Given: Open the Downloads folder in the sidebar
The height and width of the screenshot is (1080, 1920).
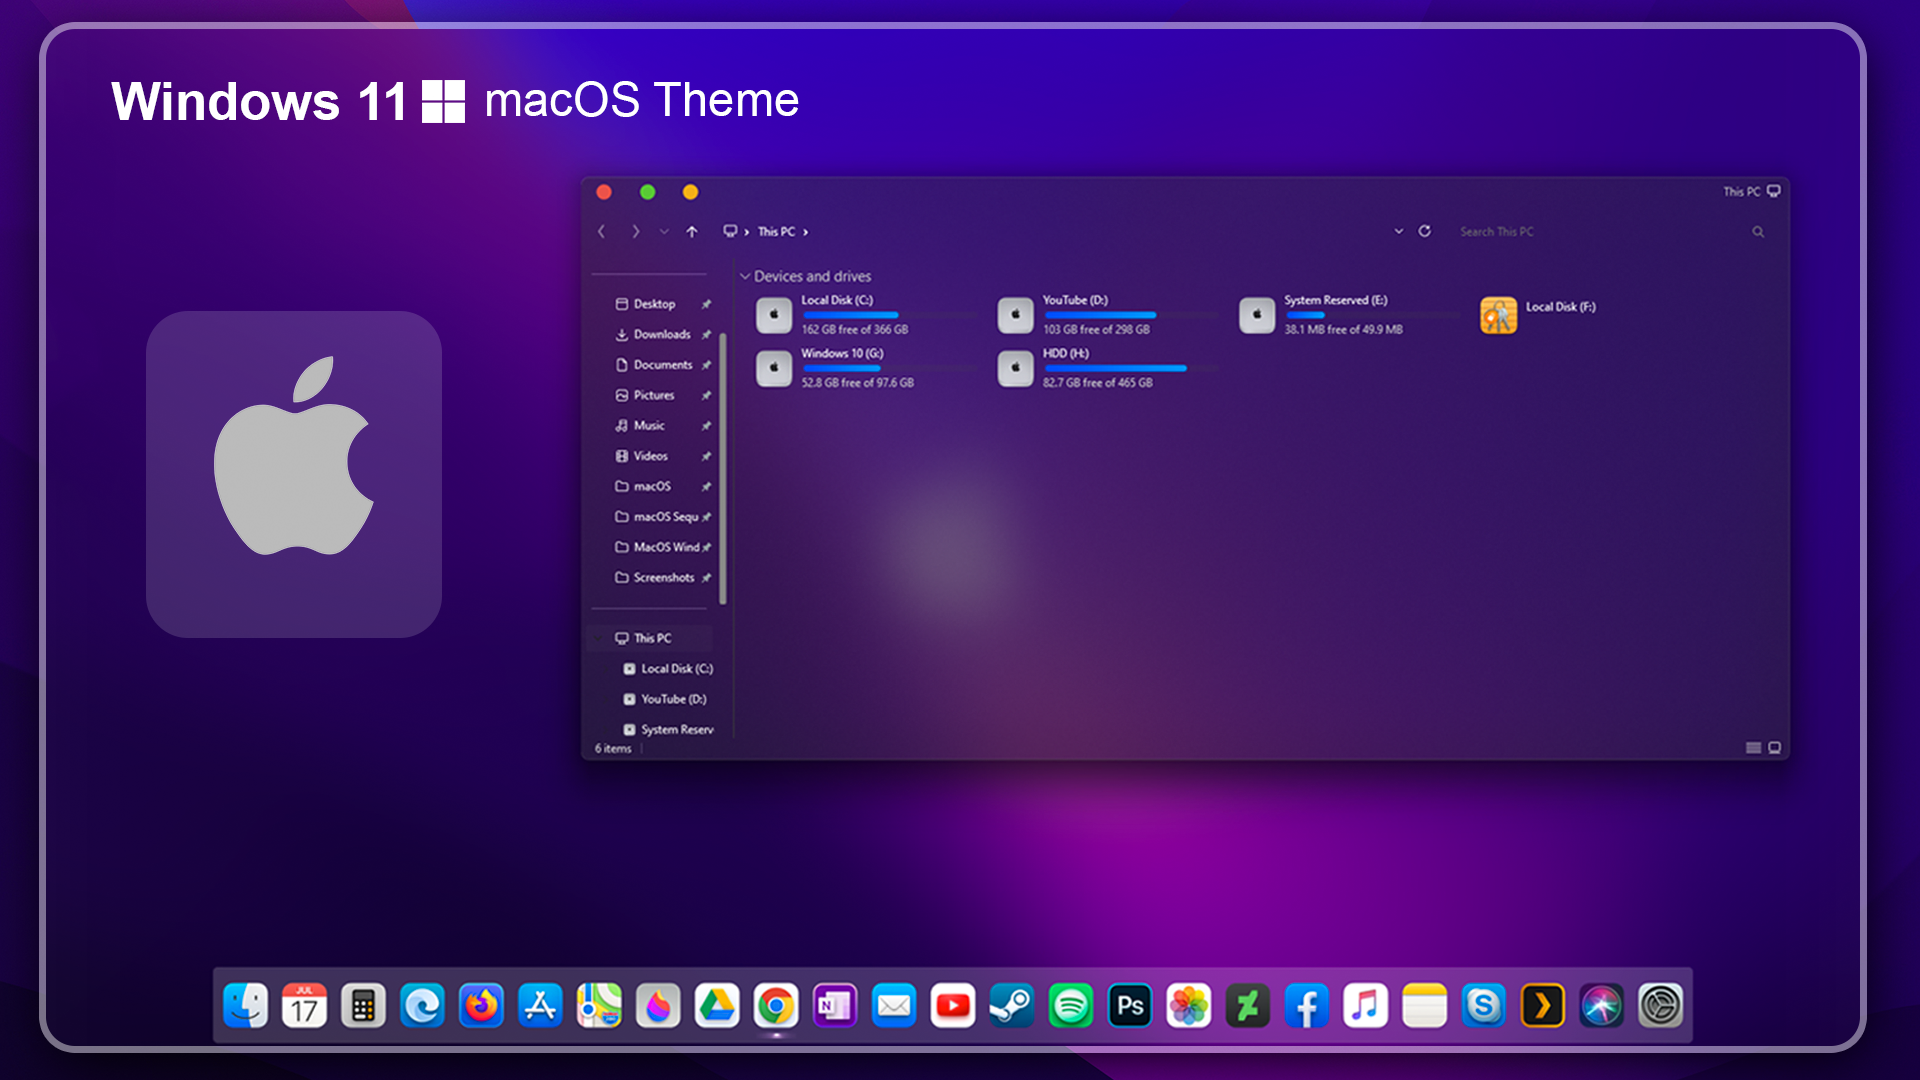Looking at the screenshot, I should click(662, 334).
